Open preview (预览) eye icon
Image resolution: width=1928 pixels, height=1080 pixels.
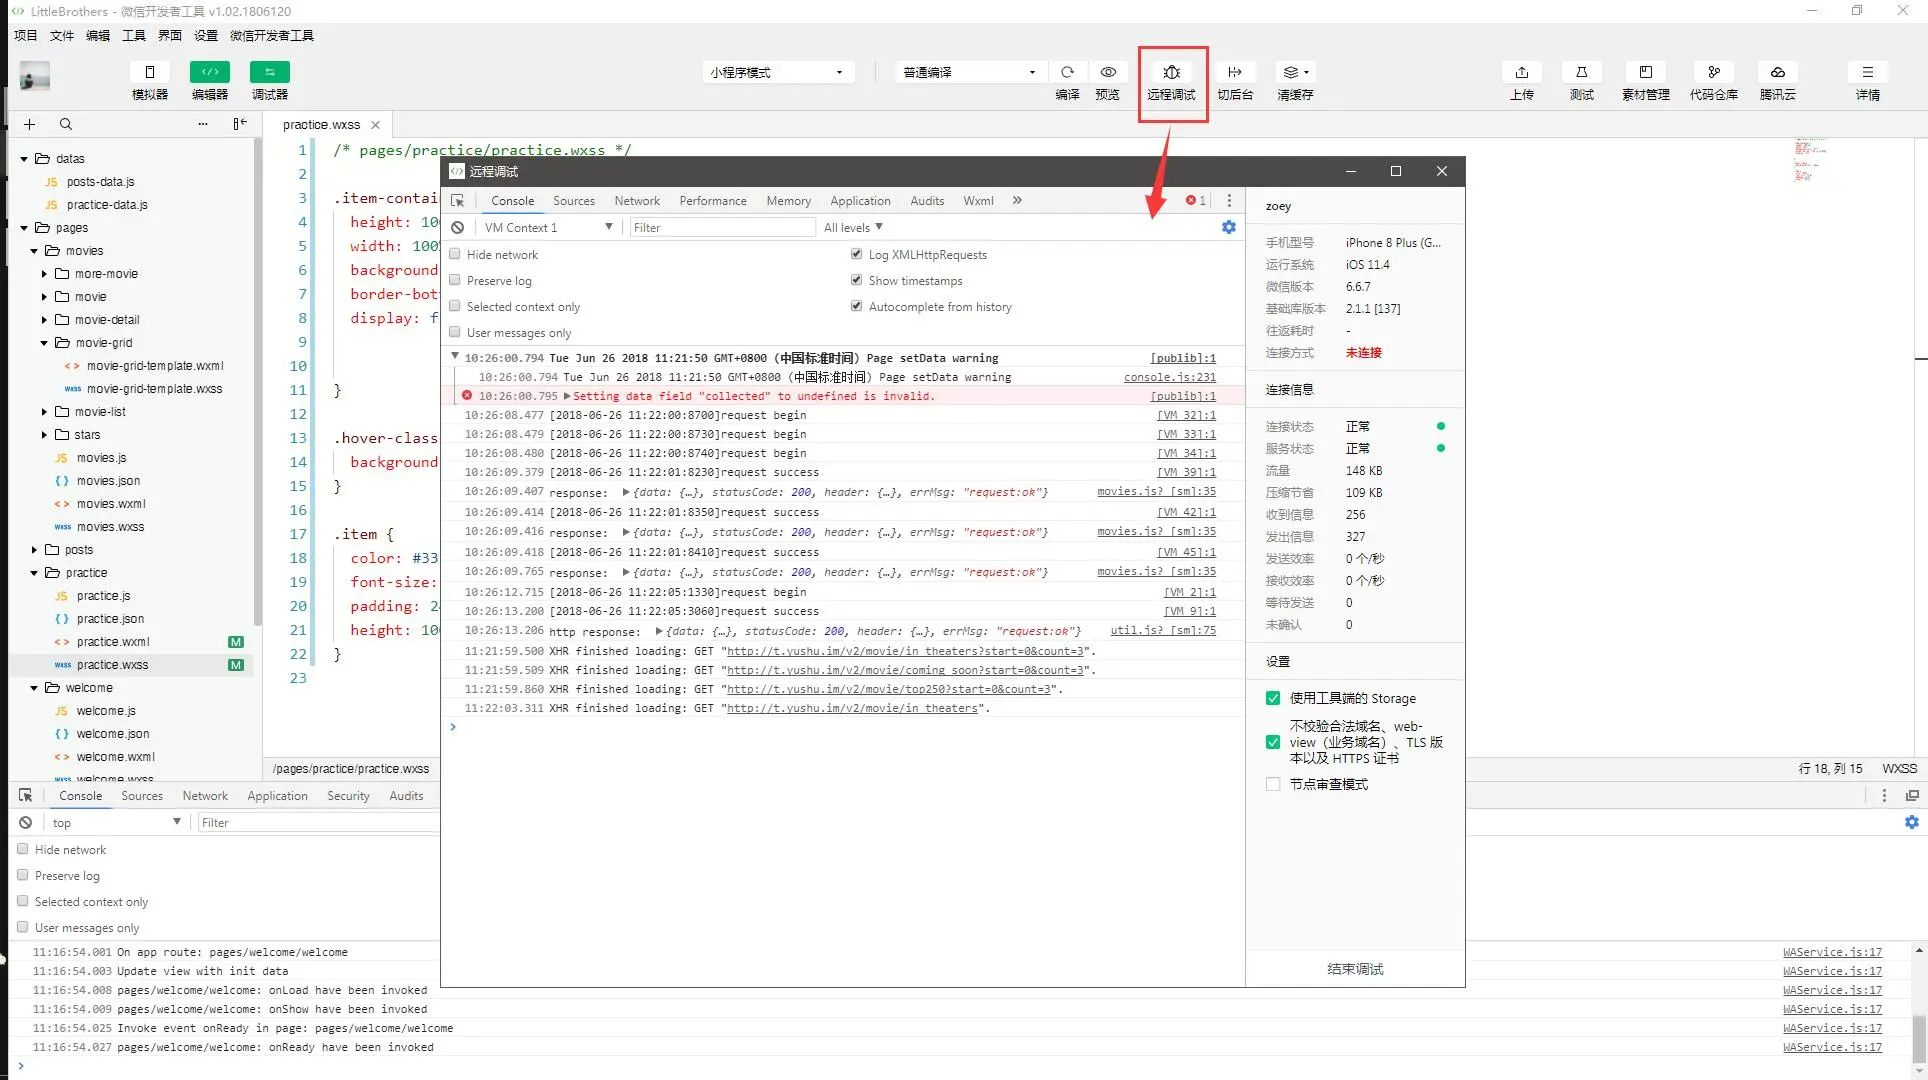(x=1108, y=72)
